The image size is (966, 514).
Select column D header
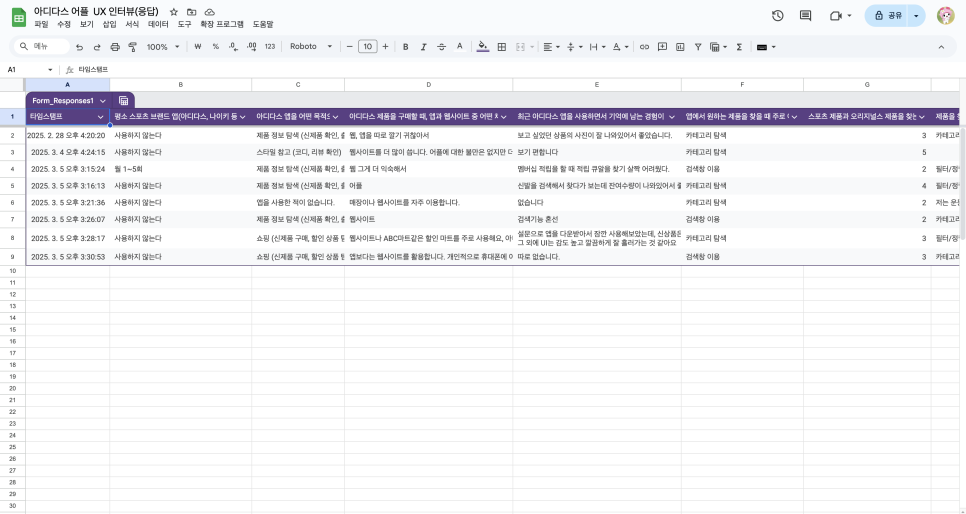[429, 84]
